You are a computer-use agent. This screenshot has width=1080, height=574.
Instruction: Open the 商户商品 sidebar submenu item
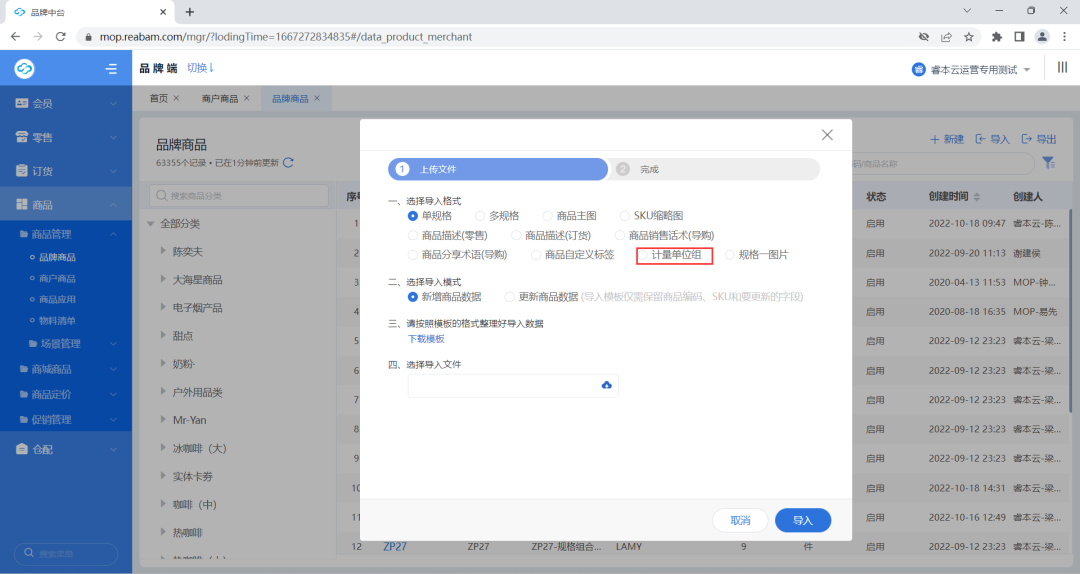(57, 278)
